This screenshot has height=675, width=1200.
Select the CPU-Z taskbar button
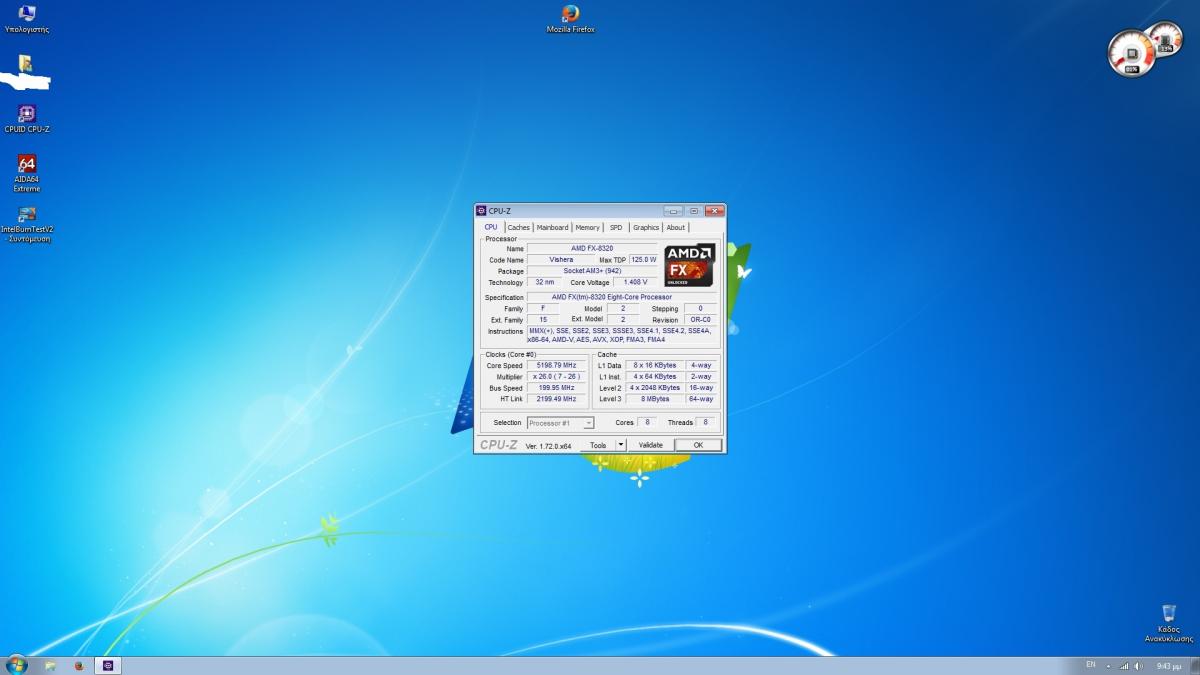coord(108,665)
